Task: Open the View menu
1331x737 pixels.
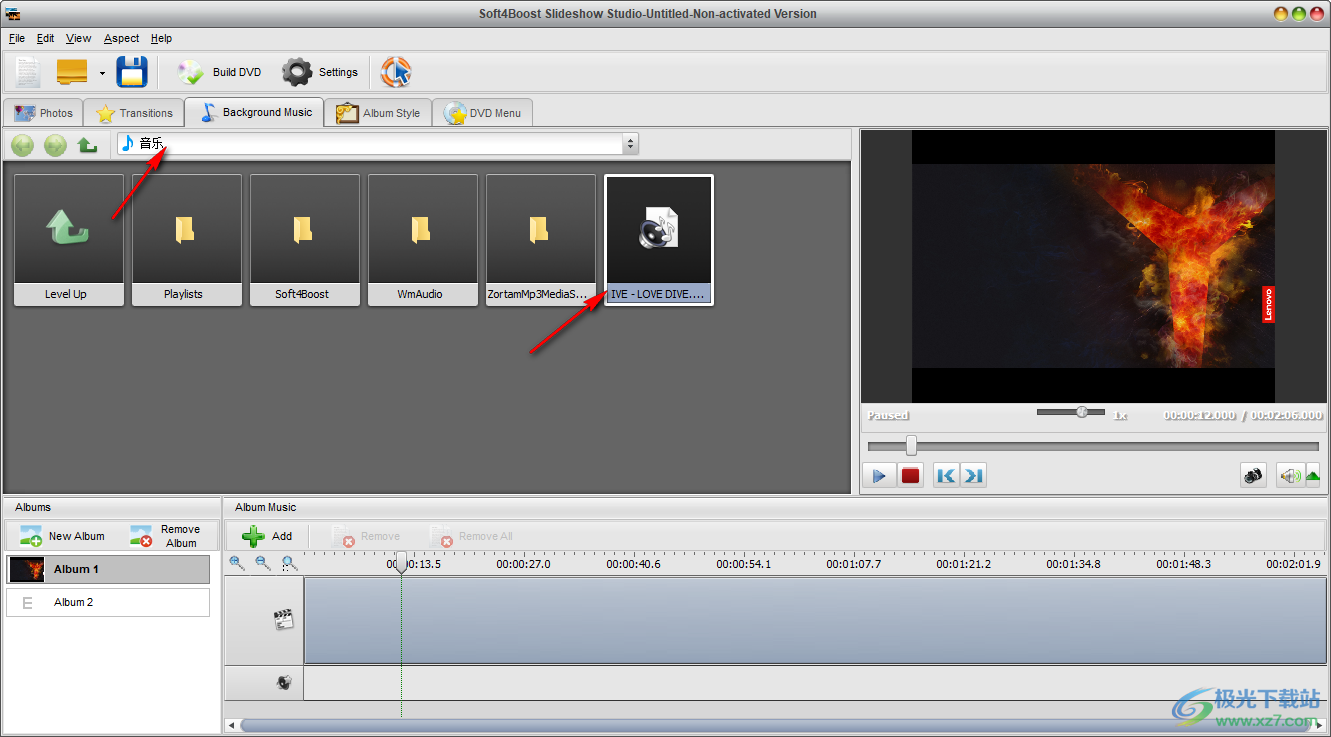Action: point(79,38)
